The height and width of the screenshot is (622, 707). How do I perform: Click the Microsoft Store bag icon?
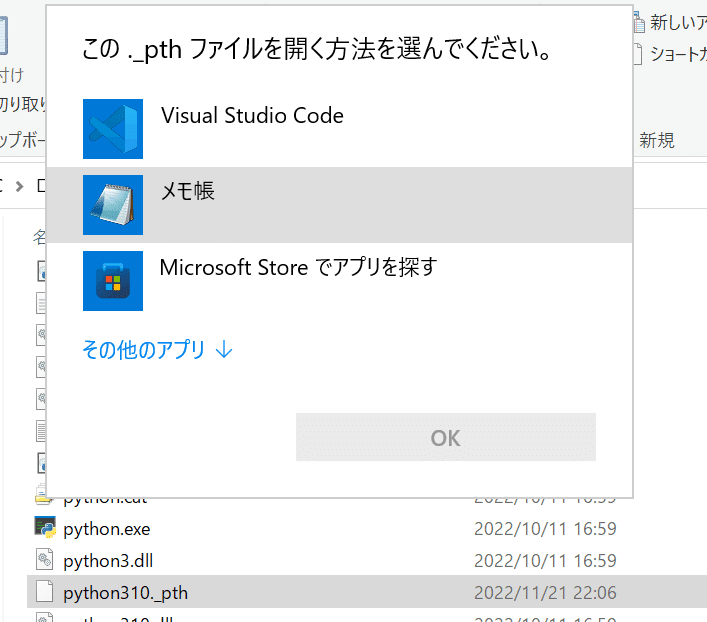(113, 281)
